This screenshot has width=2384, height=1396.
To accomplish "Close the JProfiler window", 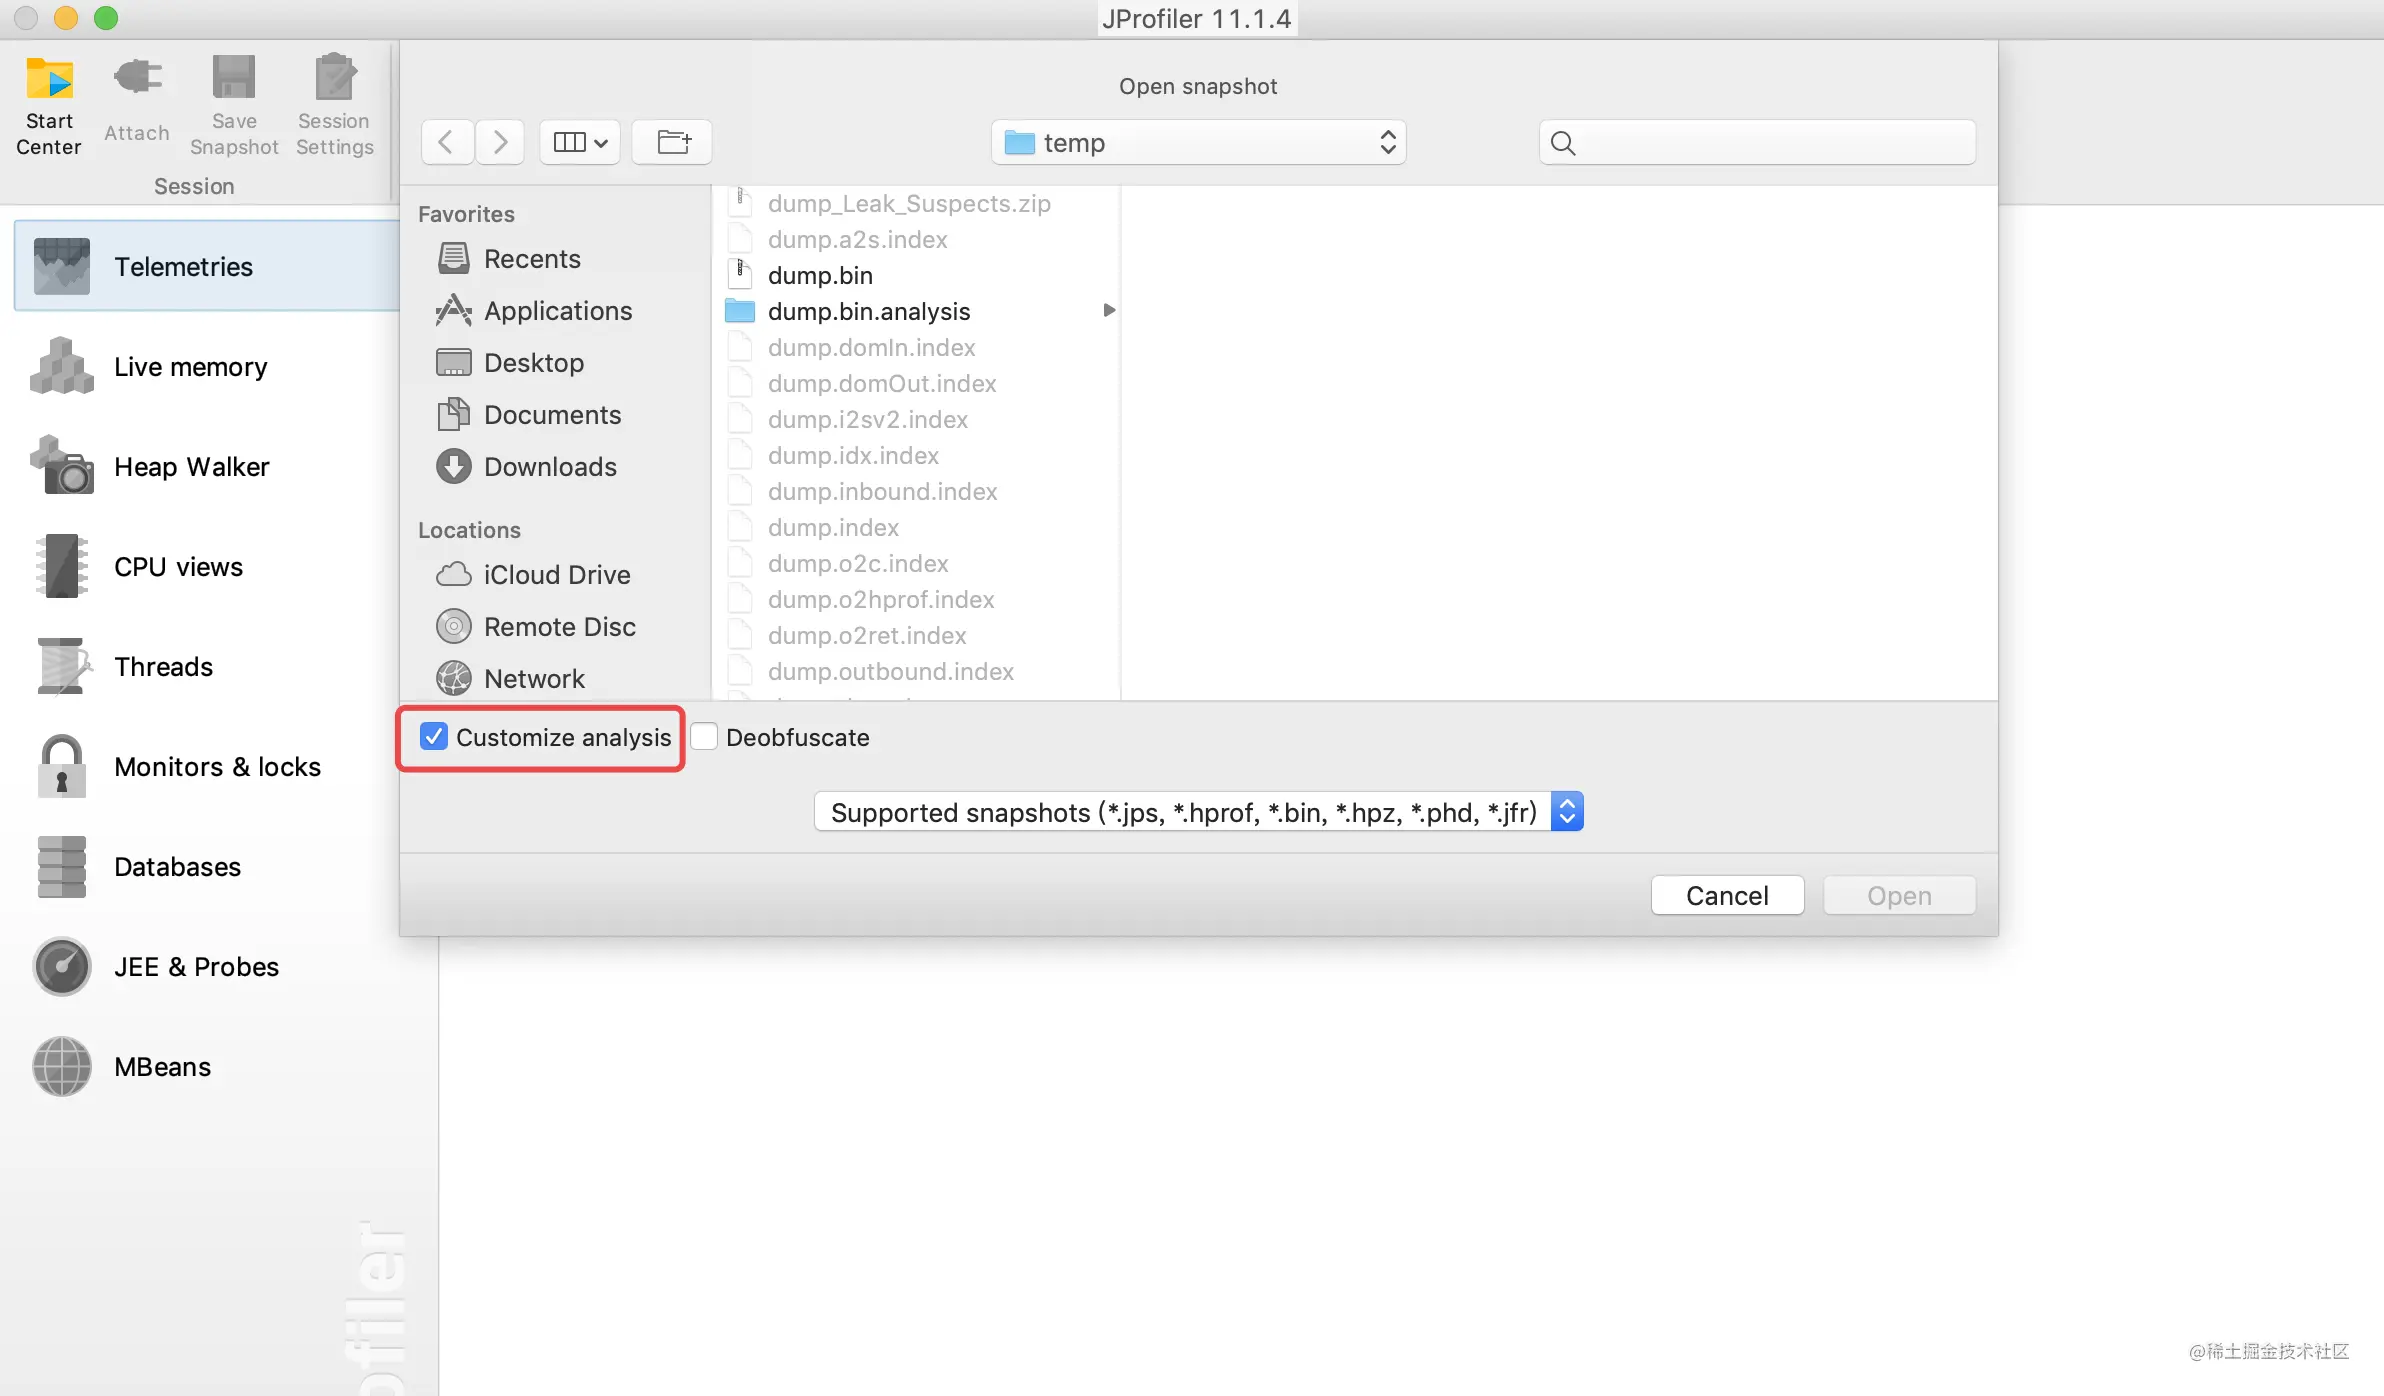I will [x=26, y=18].
